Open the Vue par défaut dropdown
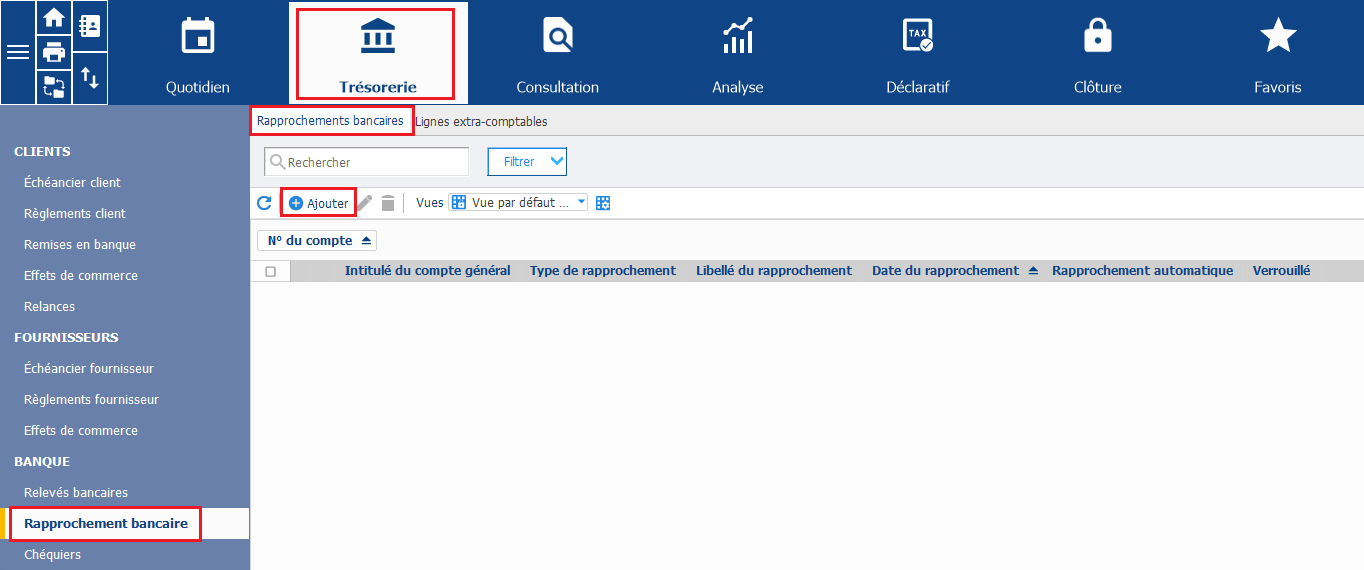This screenshot has width=1364, height=570. point(518,203)
